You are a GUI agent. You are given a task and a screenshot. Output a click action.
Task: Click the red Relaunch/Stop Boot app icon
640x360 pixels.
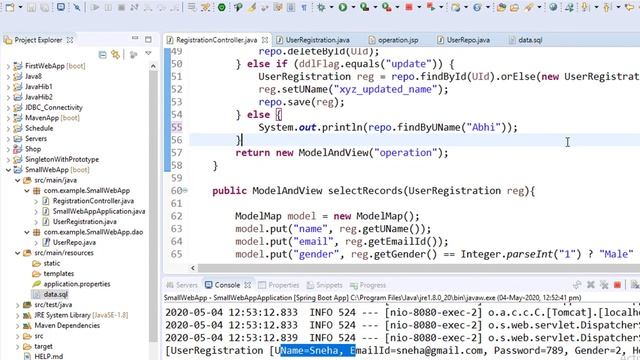[409, 7]
